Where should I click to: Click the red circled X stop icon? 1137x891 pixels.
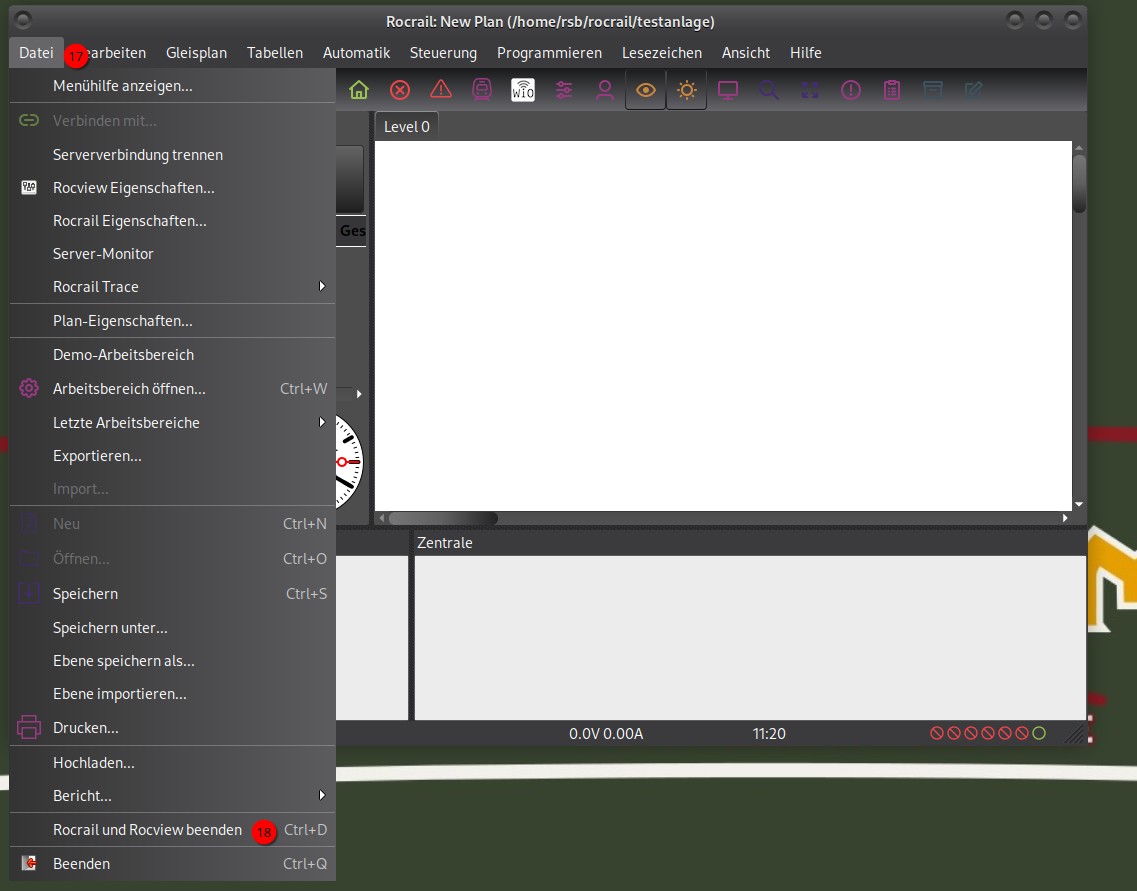(x=400, y=90)
